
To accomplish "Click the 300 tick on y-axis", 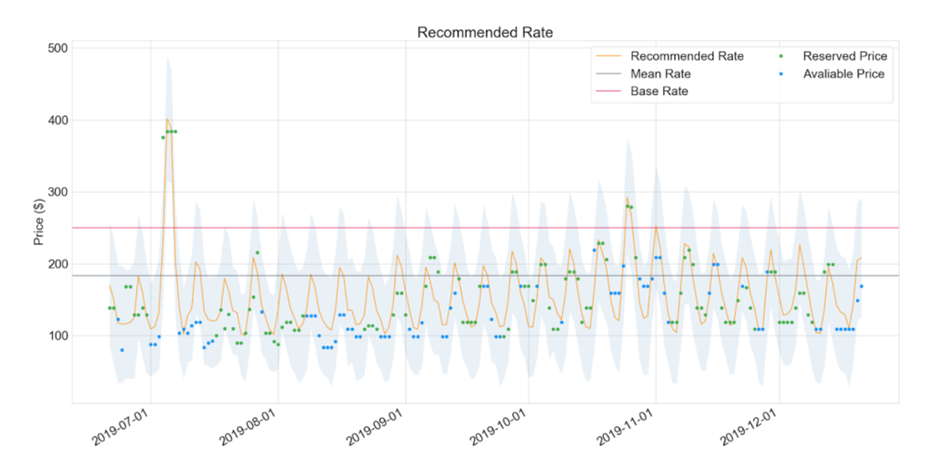I will point(57,192).
